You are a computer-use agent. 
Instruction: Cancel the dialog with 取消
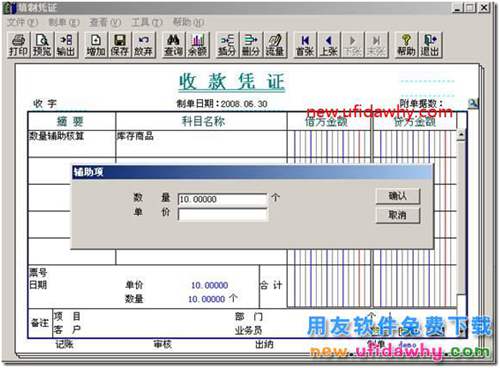tap(398, 215)
